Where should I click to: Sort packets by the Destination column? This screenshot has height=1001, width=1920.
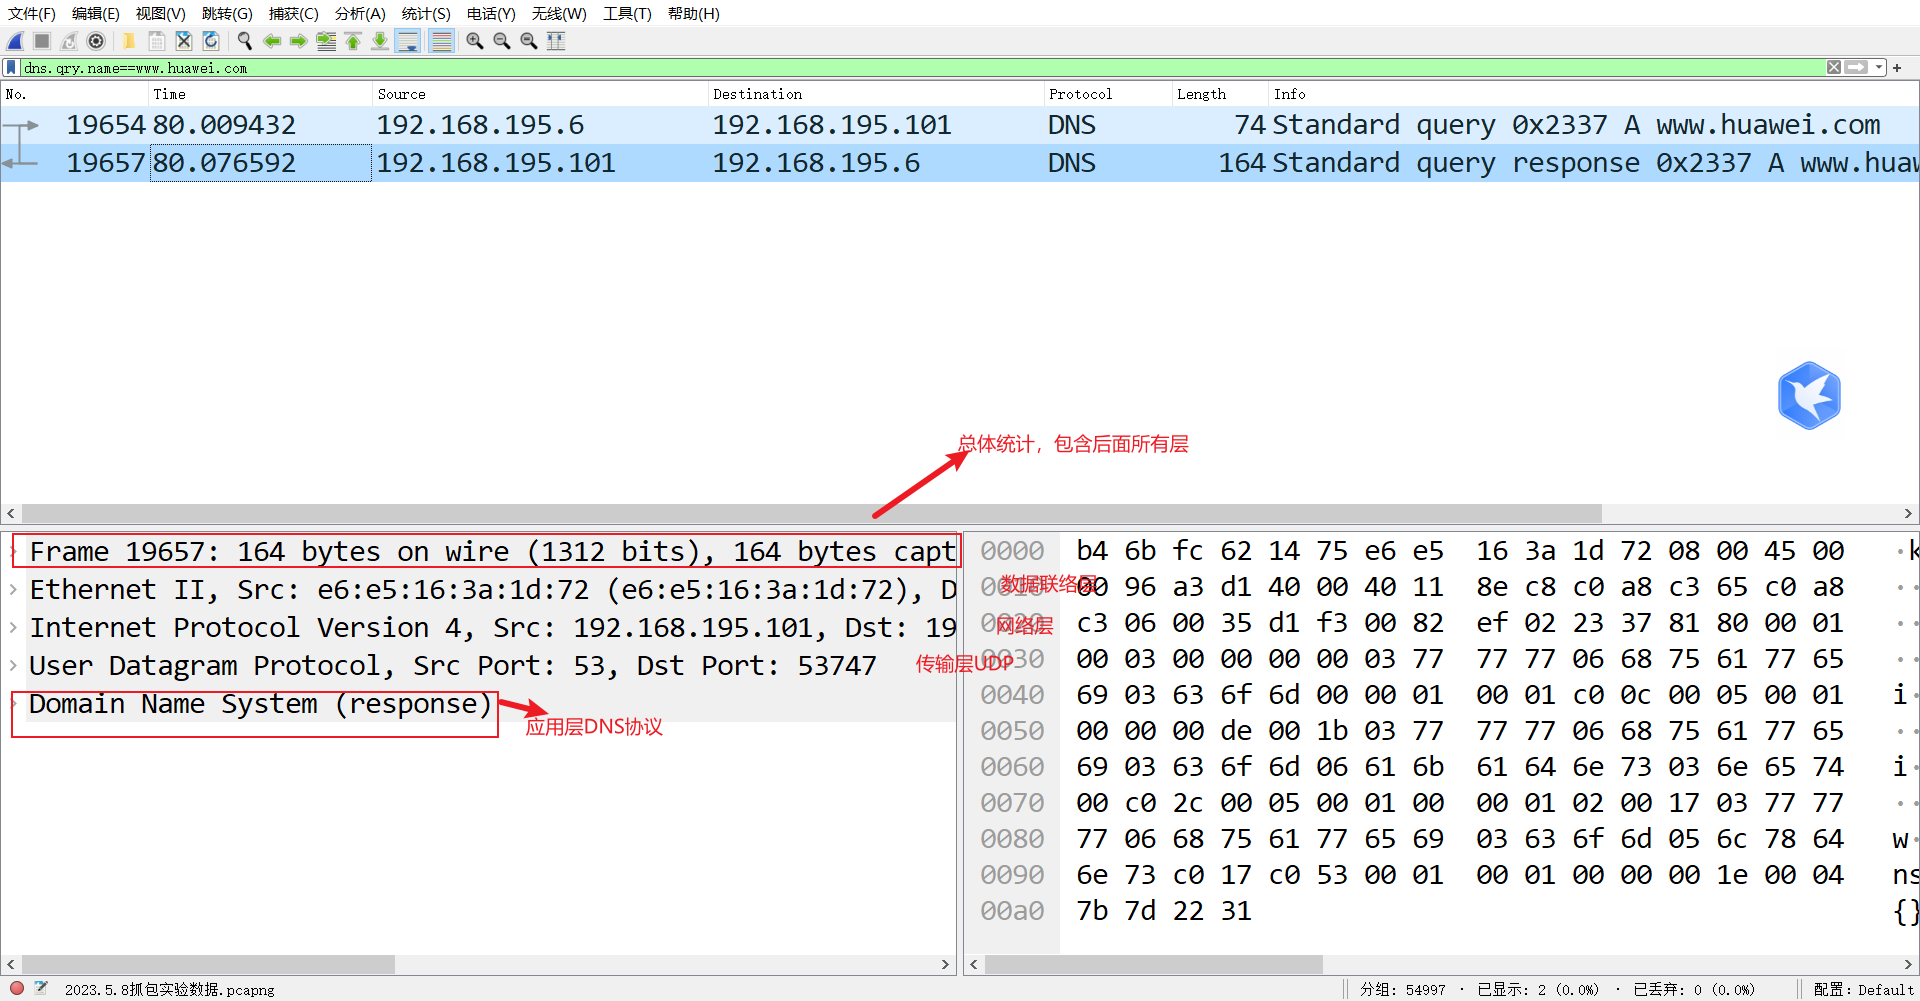[877, 94]
